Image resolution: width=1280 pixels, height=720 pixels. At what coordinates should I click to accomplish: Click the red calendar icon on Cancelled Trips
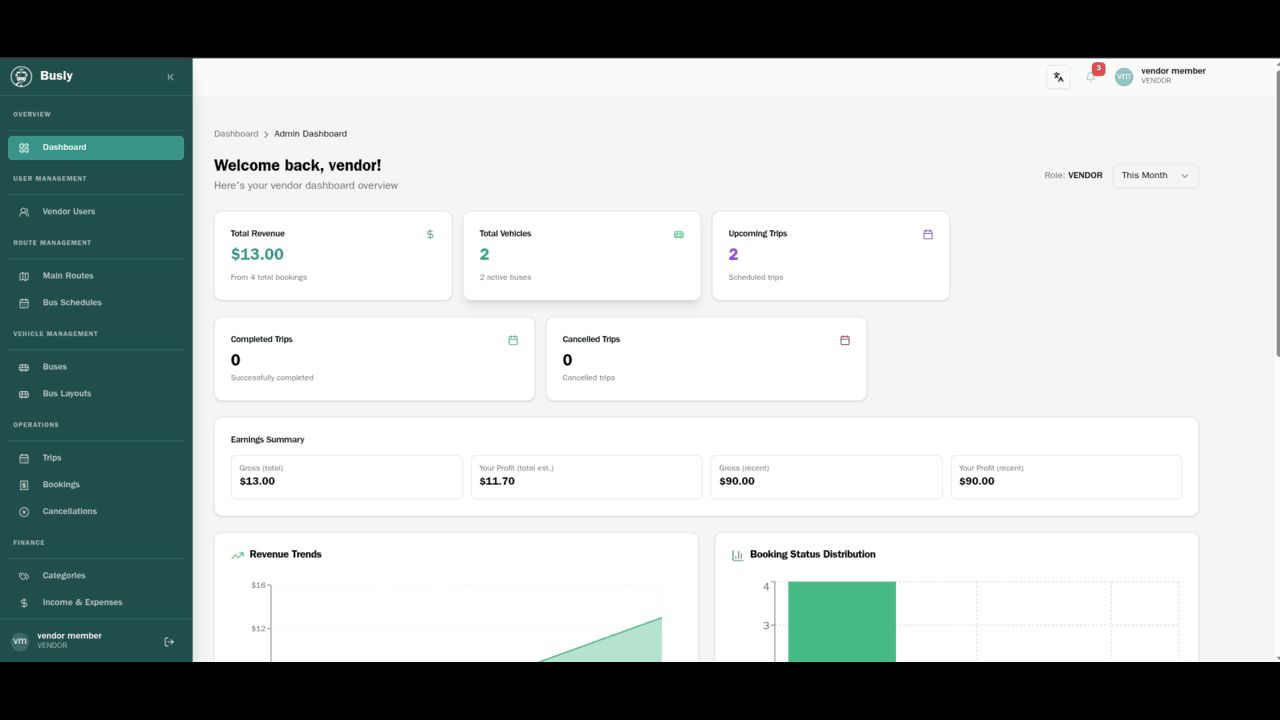[845, 340]
